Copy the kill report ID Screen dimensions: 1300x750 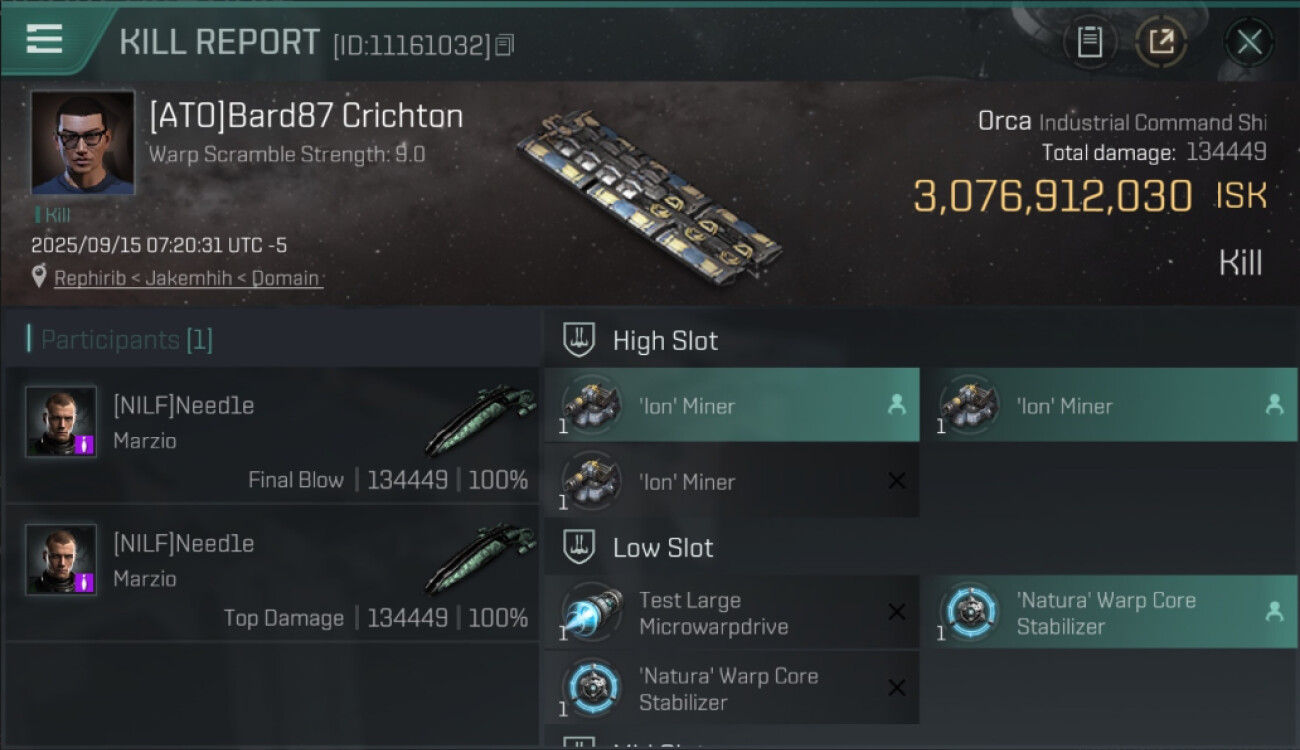(504, 45)
